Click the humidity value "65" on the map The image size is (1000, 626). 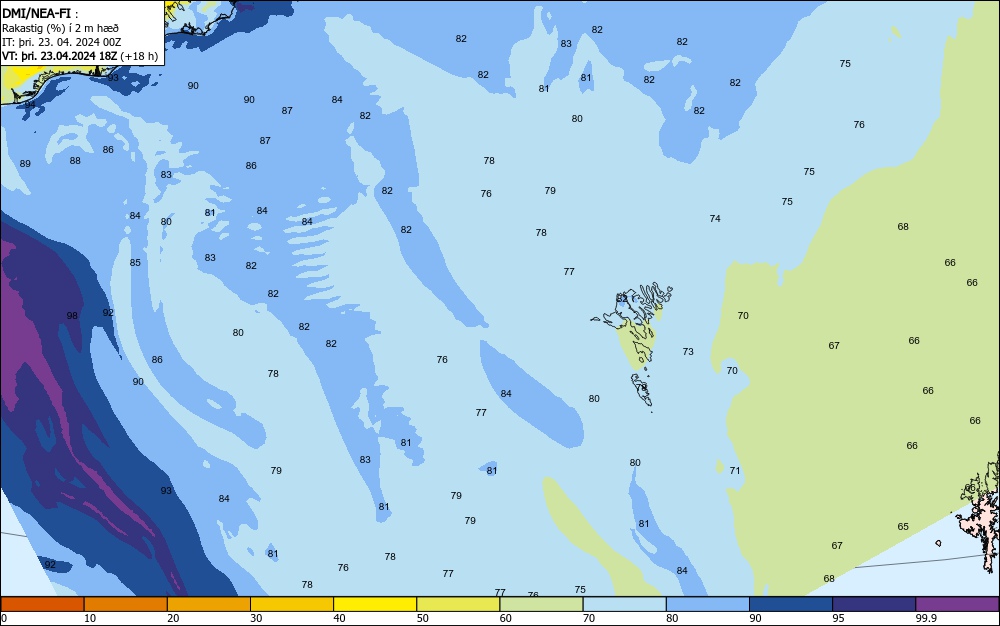point(903,527)
